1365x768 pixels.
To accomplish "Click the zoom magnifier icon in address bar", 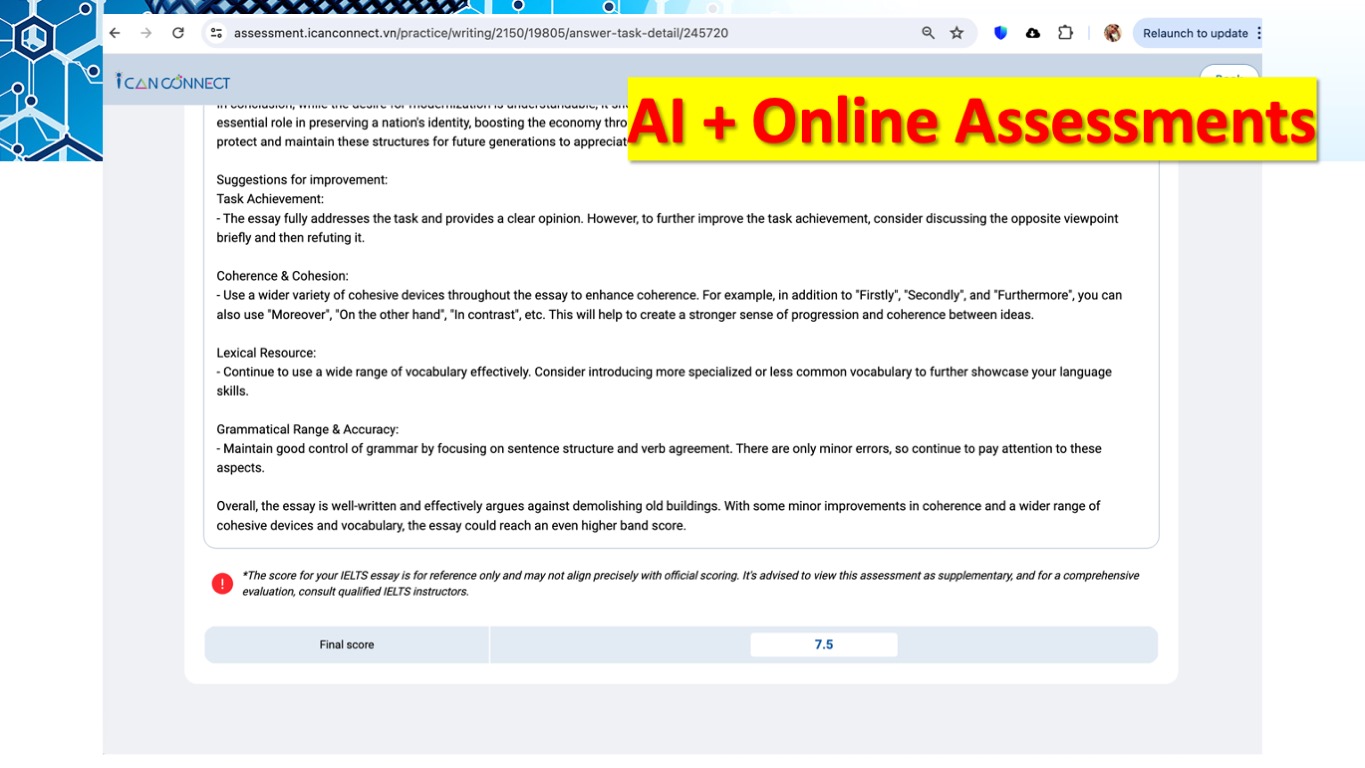I will point(928,33).
